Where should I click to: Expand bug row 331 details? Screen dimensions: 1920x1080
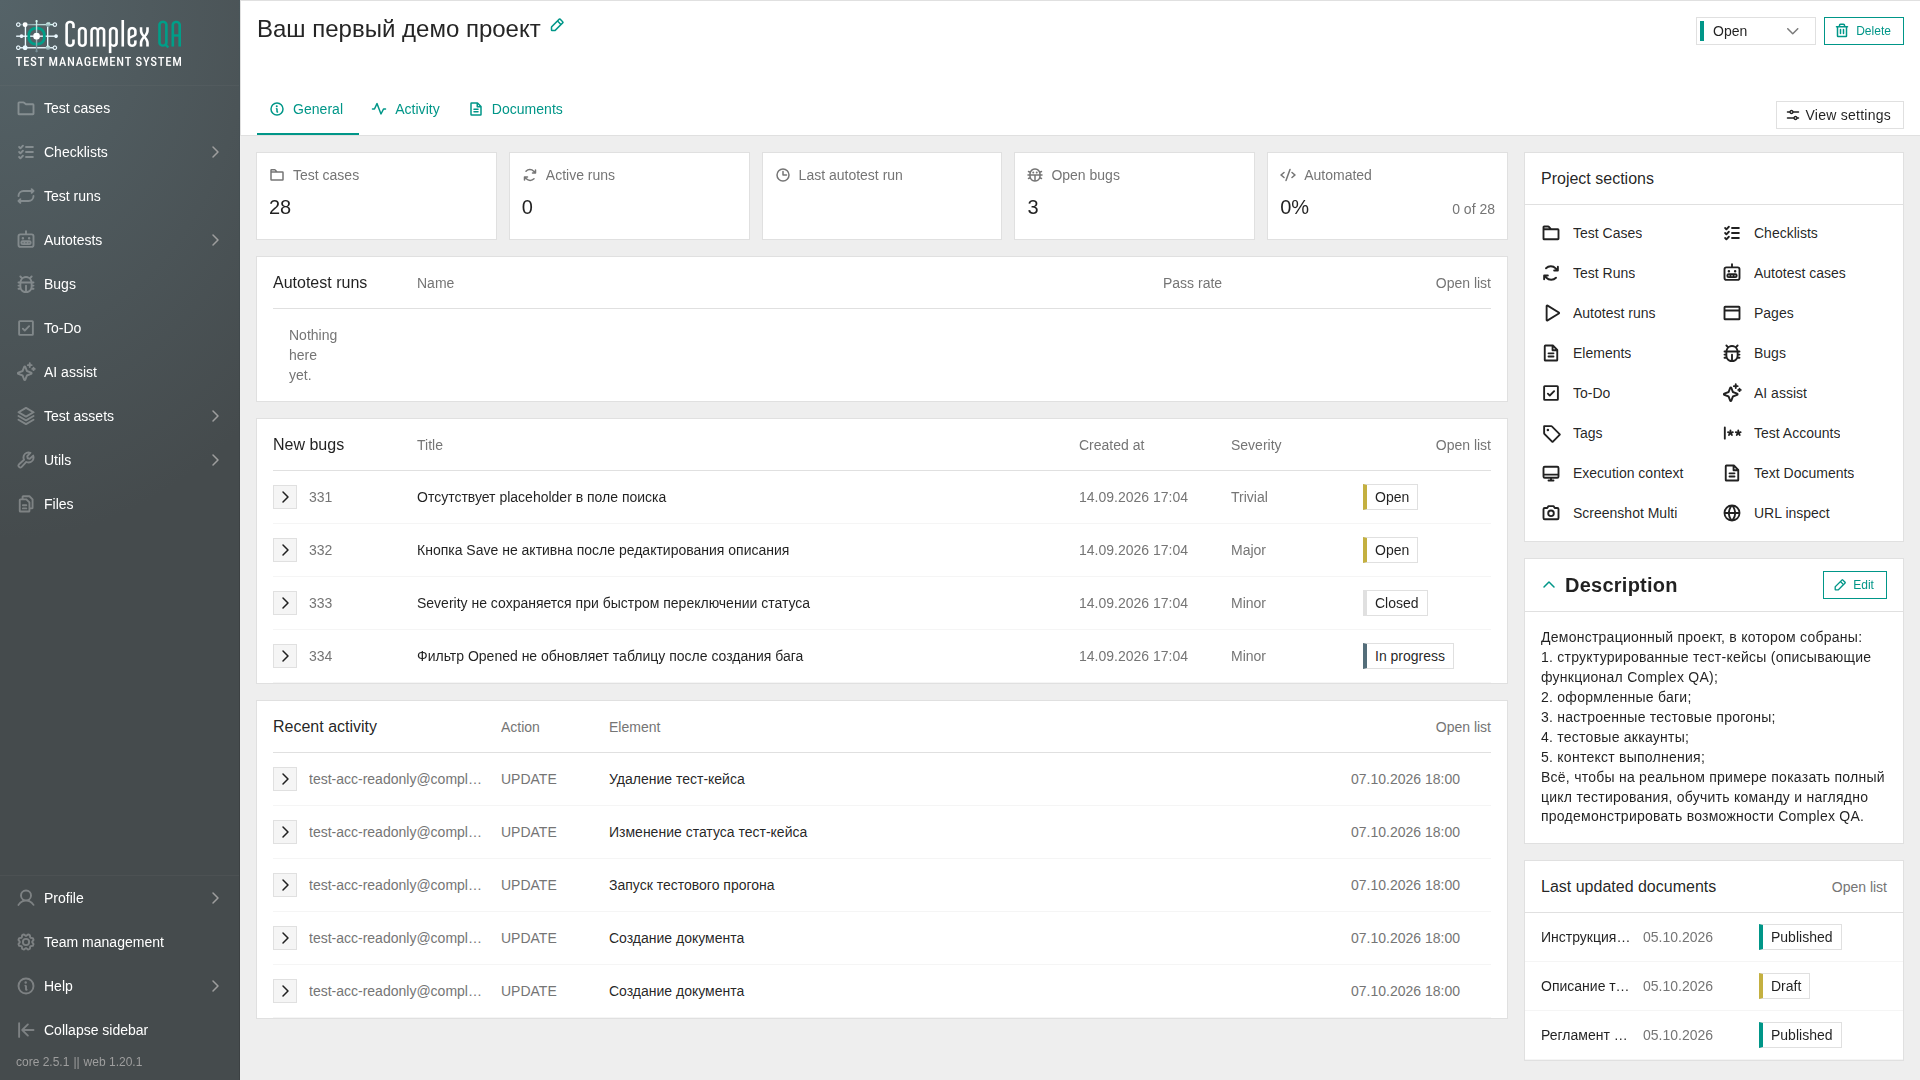[x=285, y=497]
